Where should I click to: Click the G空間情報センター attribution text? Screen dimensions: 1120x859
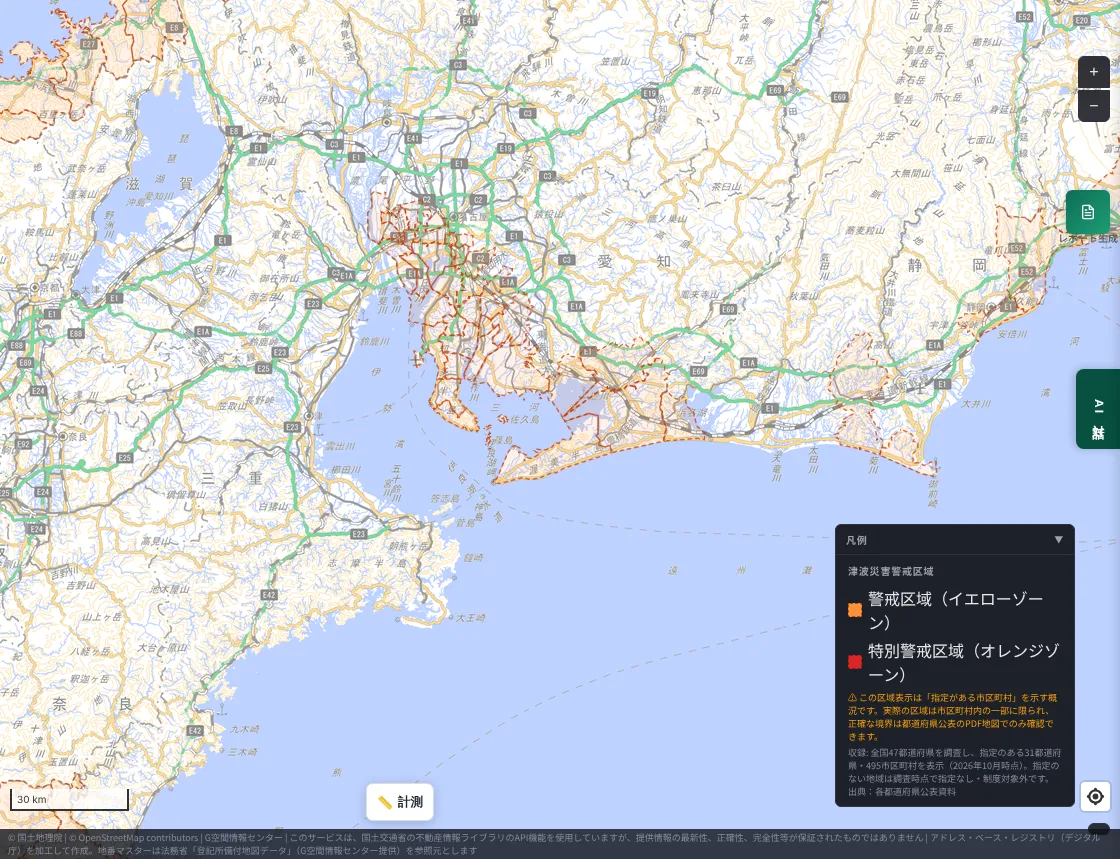click(243, 838)
